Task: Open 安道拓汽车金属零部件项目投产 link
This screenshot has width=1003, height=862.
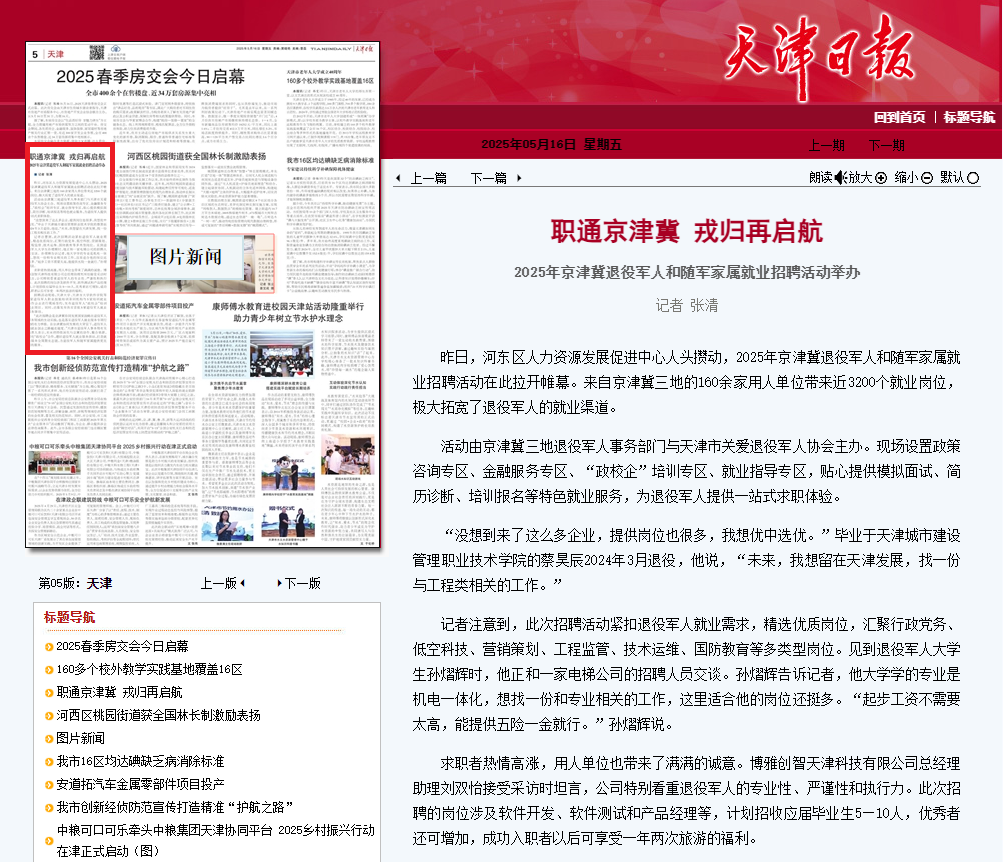Action: click(x=140, y=785)
